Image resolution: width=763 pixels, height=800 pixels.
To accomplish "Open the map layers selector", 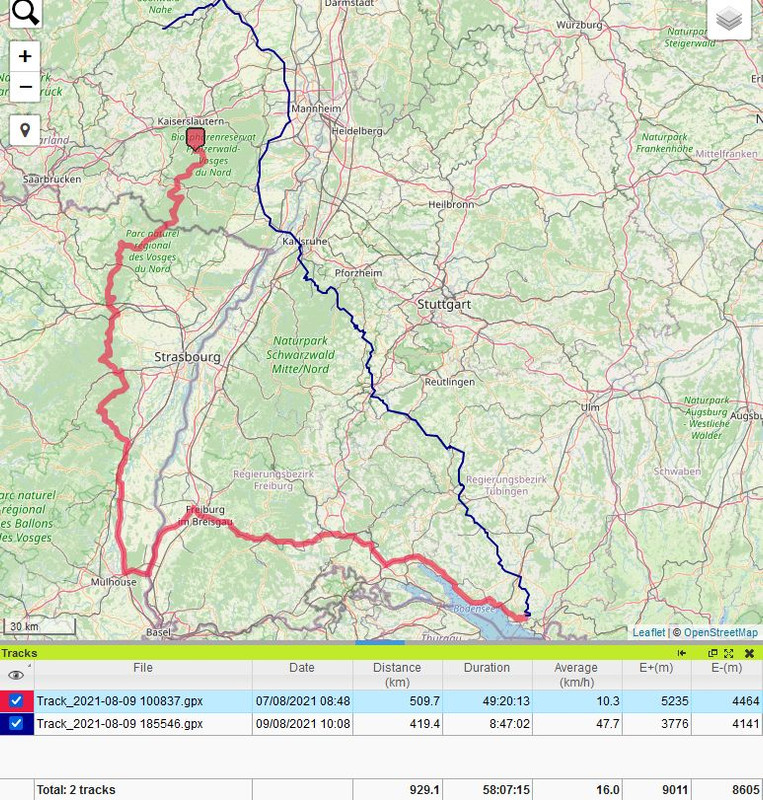I will tap(729, 19).
